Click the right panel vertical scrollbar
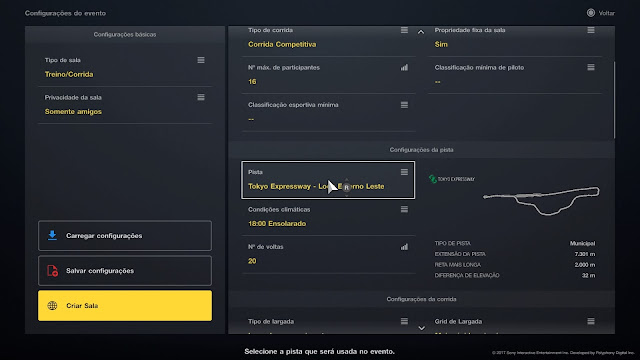The height and width of the screenshot is (360, 640). [614, 100]
